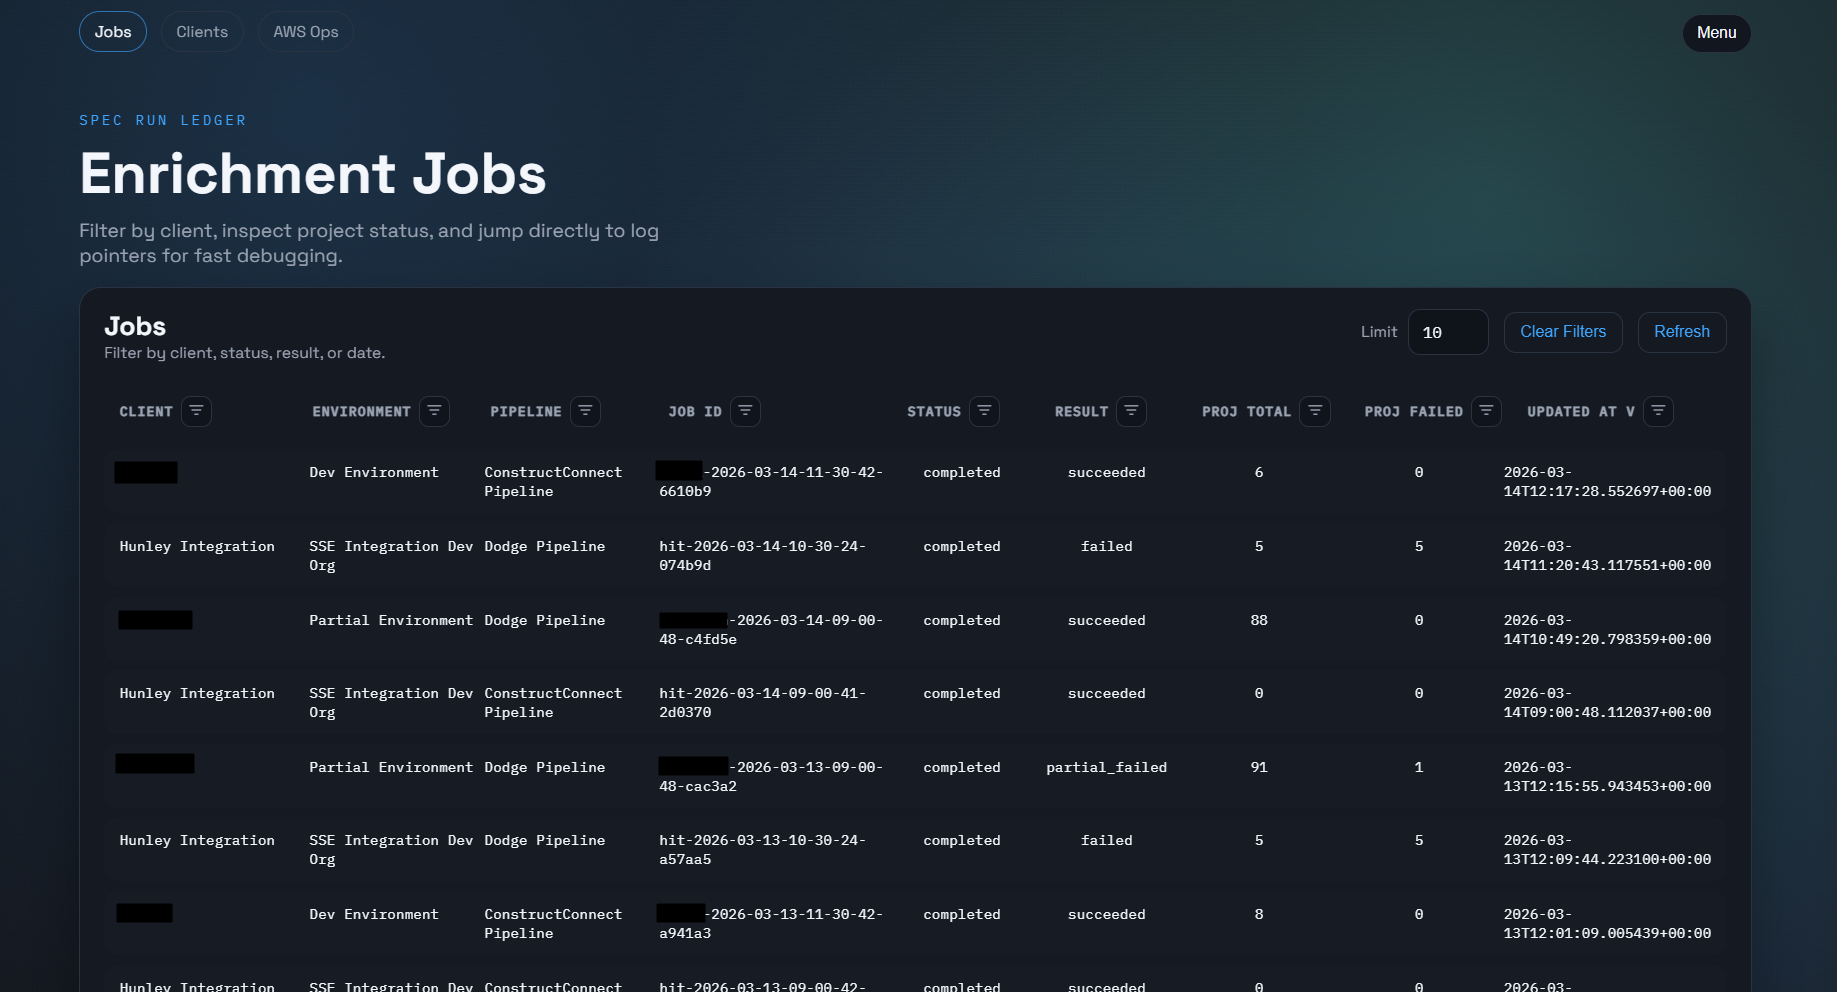Screen dimensions: 1837x992
Task: Switch to the Clients tab
Action: click(x=202, y=32)
